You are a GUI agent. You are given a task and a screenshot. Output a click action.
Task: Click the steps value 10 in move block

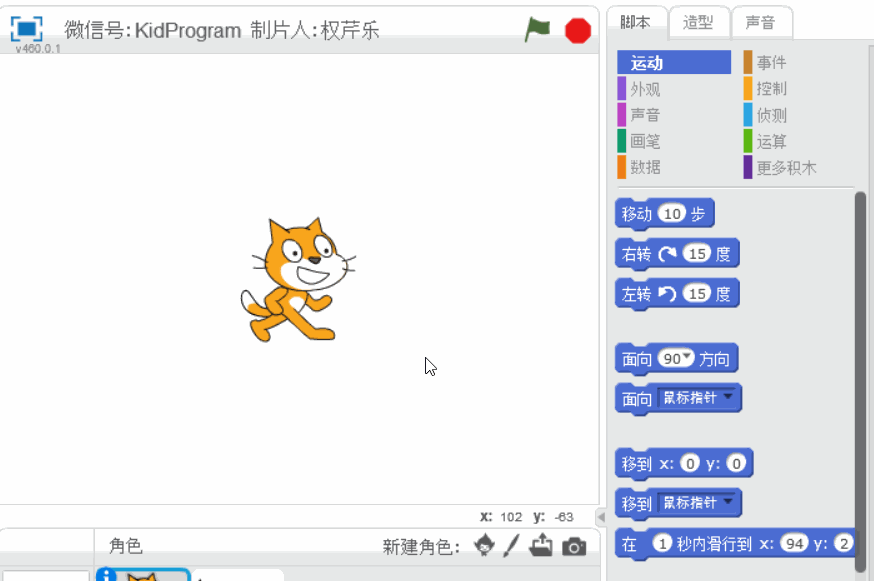tap(672, 214)
